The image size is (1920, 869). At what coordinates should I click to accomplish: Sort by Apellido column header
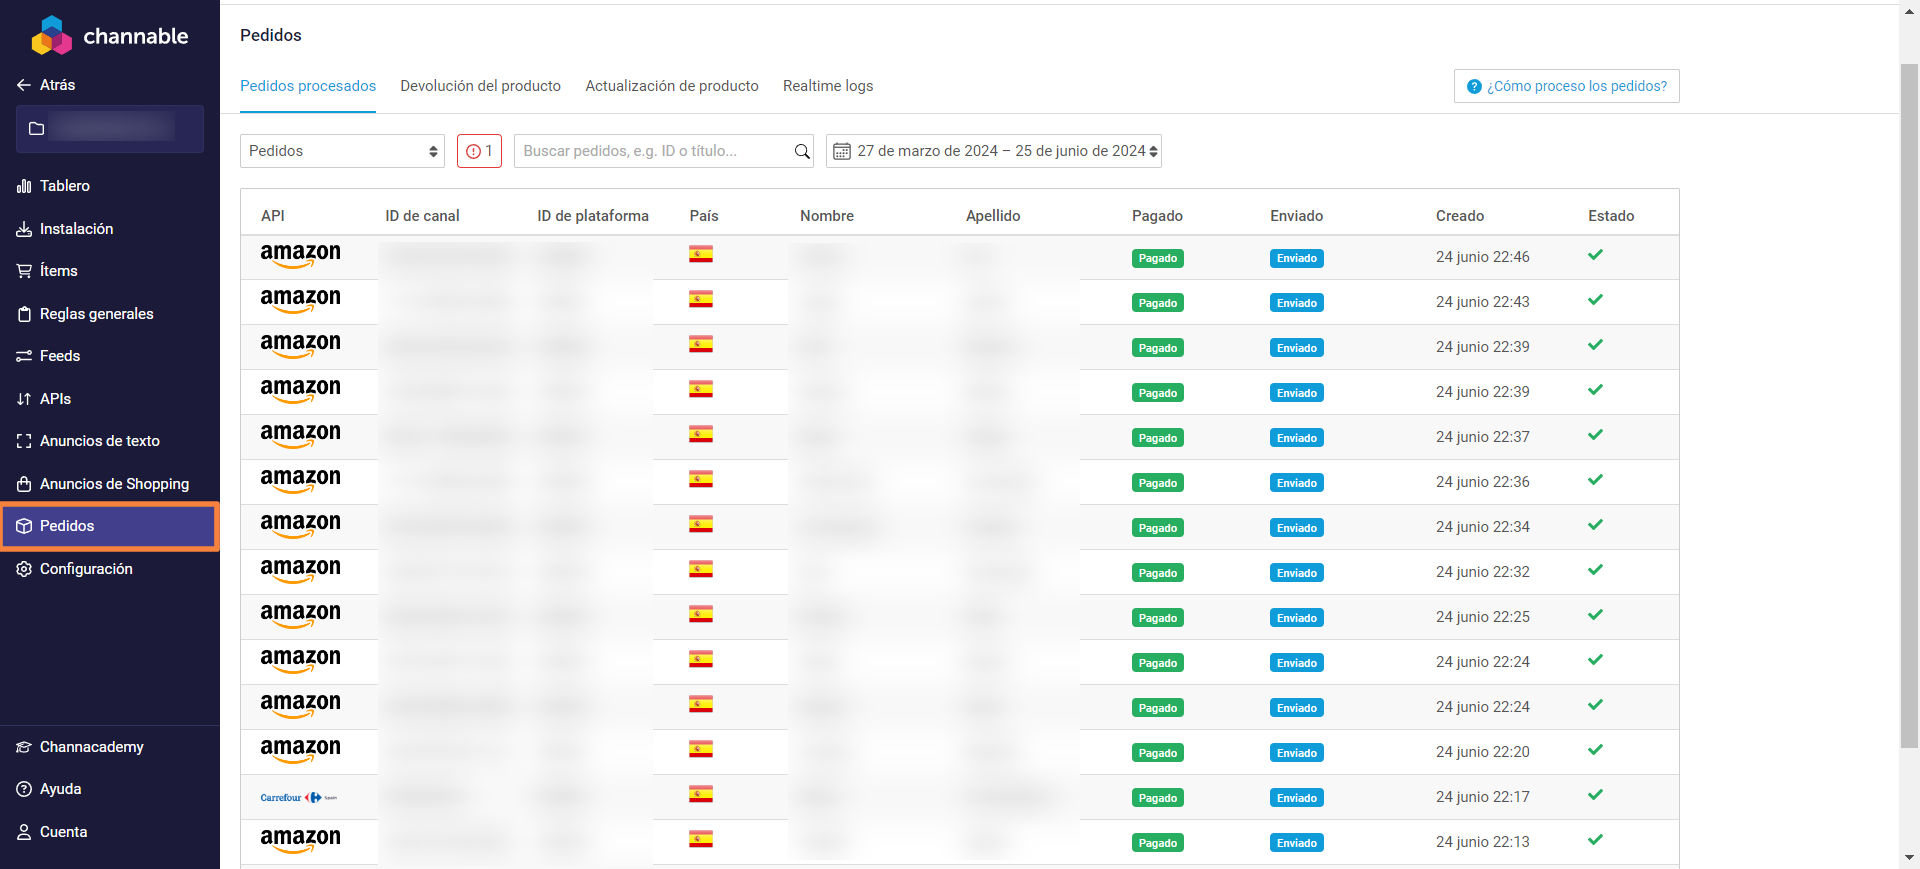[x=993, y=216]
